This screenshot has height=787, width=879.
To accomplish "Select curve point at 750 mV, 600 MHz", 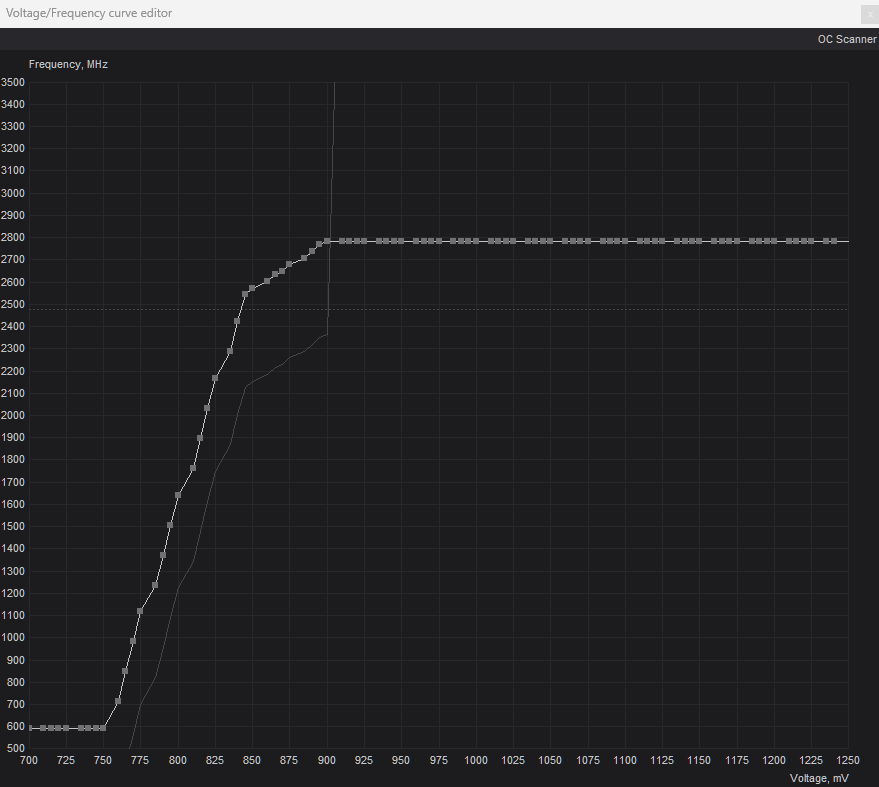I will [x=103, y=728].
